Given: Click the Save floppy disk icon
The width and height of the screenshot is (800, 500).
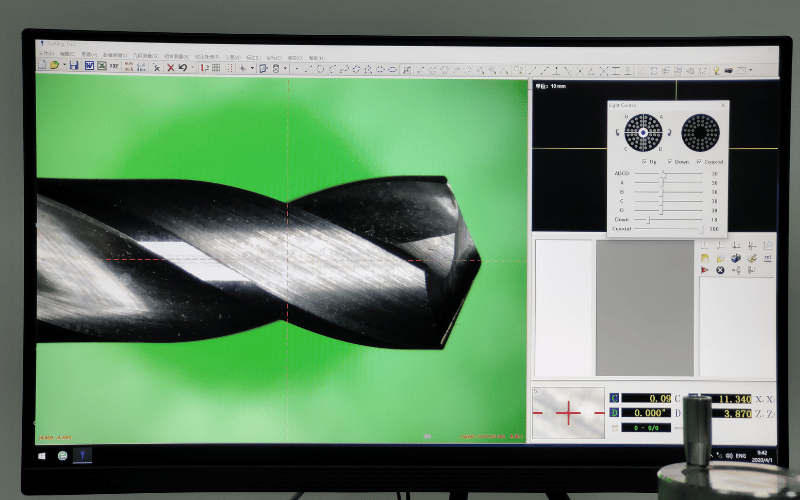Looking at the screenshot, I should pos(75,67).
